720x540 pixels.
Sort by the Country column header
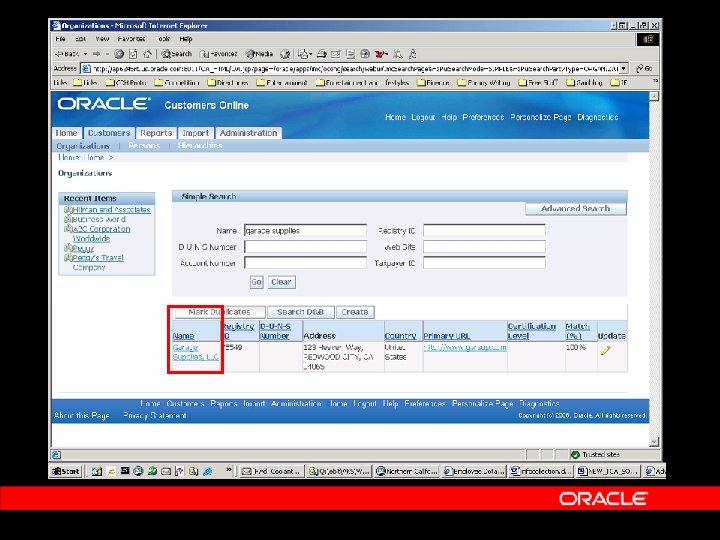400,336
